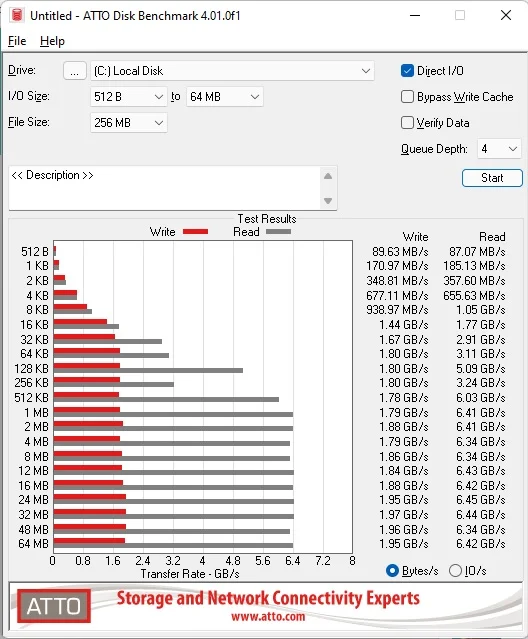
Task: Click the 938.97 MB/s write value
Action: 397,310
